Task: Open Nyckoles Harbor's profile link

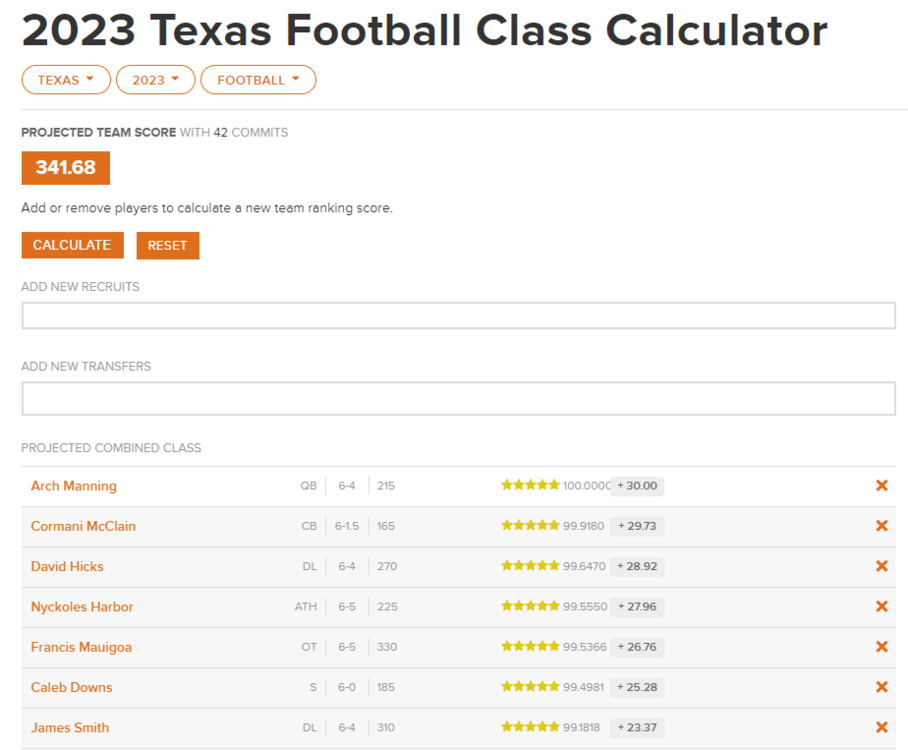Action: [x=82, y=607]
